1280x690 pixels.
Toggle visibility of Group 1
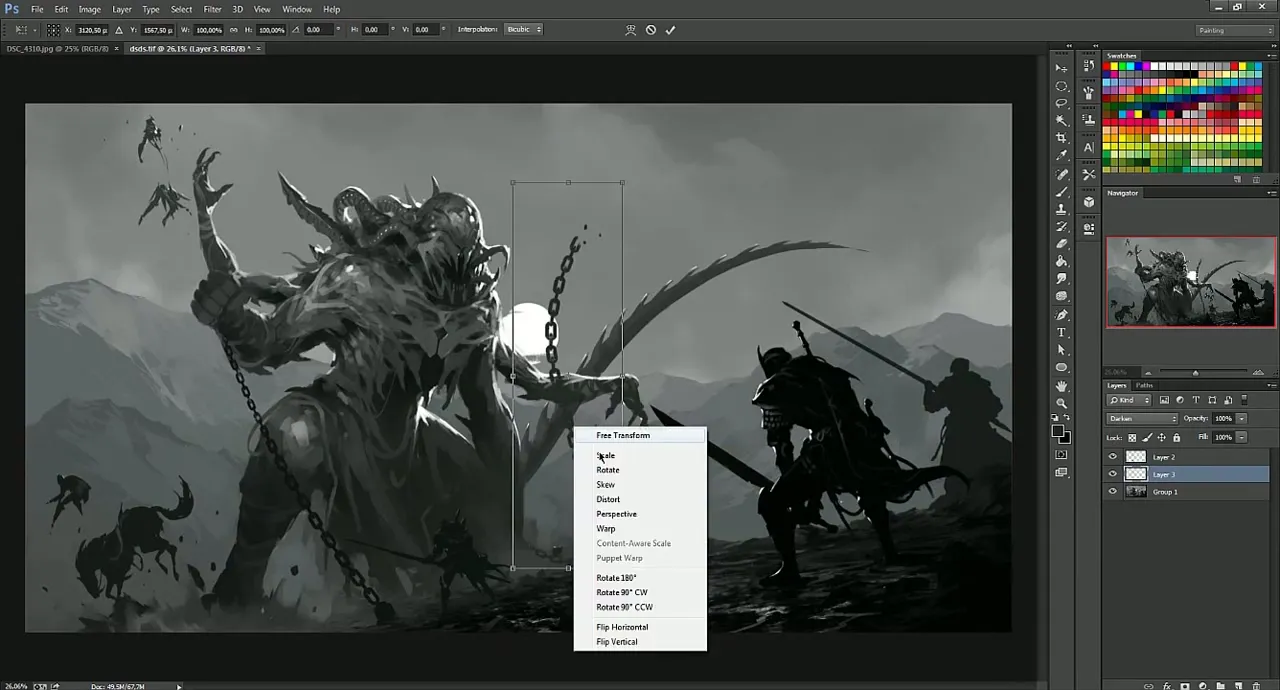click(x=1113, y=492)
